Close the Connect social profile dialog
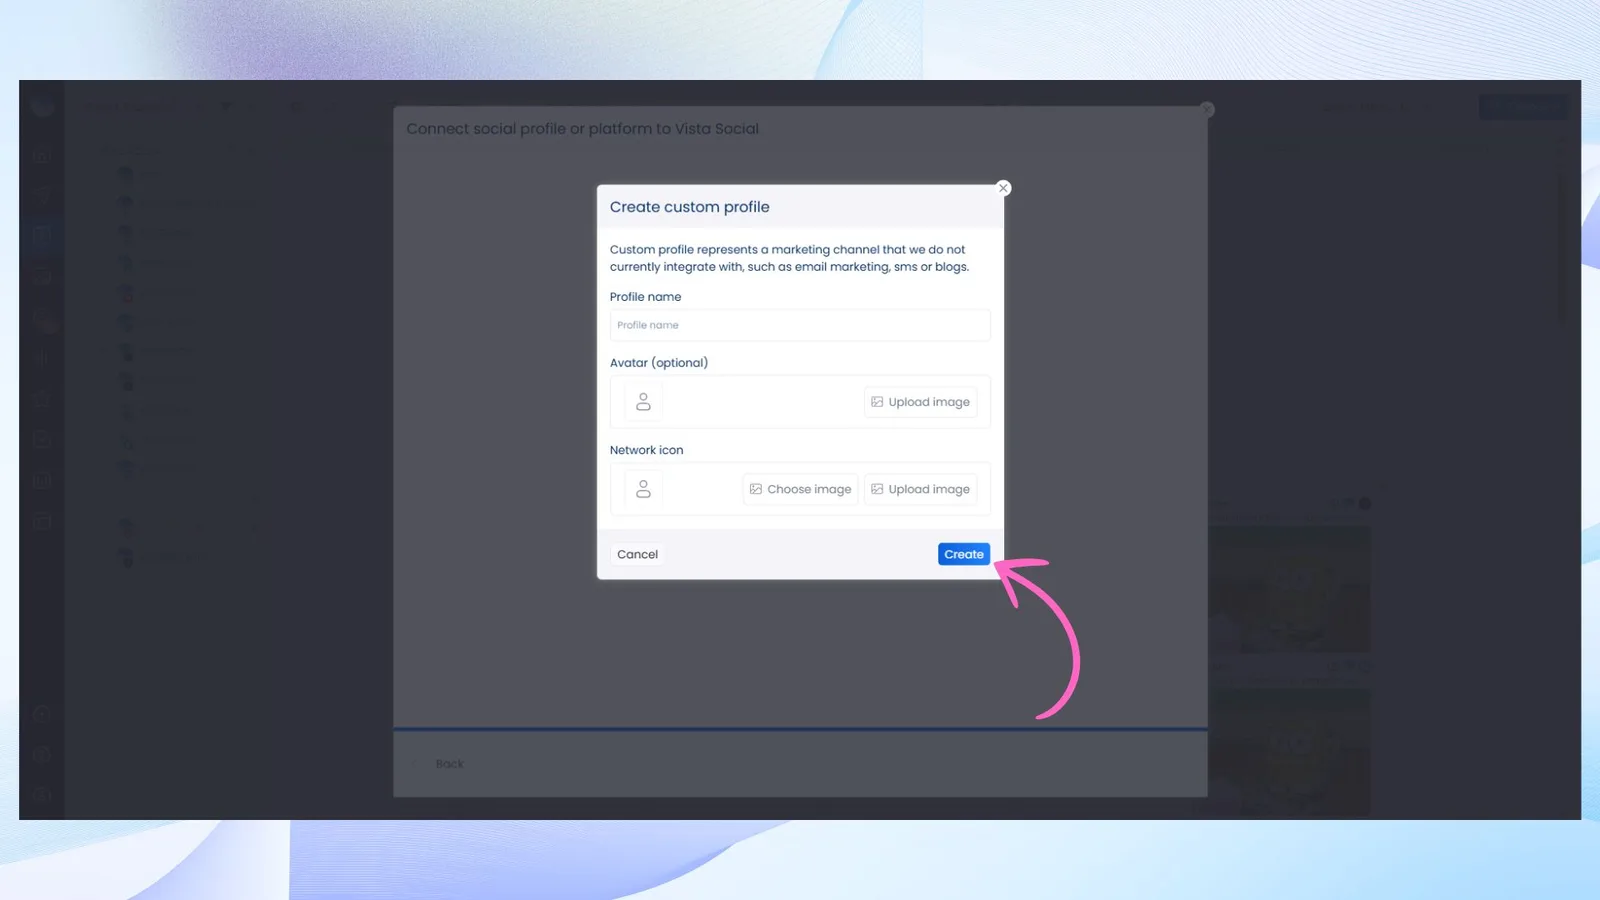1600x900 pixels. point(1207,109)
